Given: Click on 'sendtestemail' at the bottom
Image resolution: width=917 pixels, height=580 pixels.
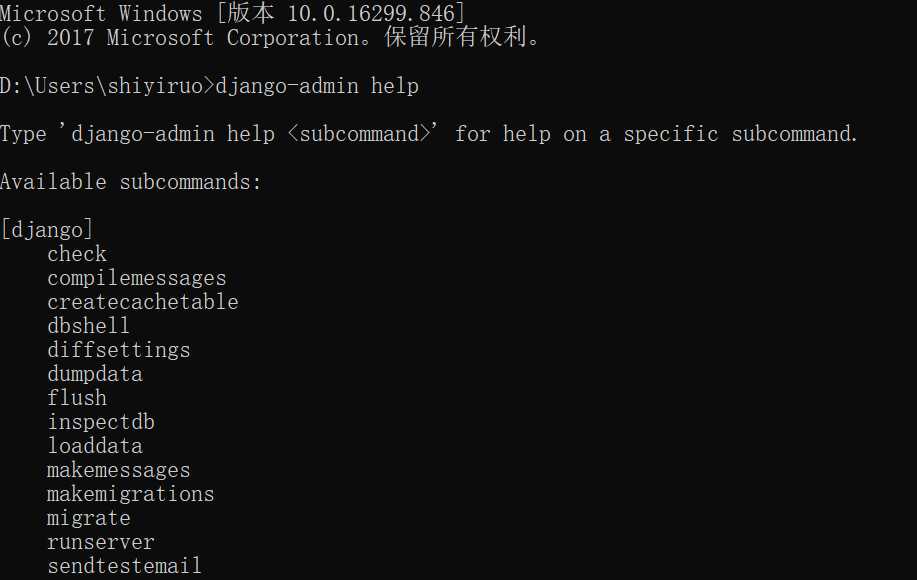Looking at the screenshot, I should [x=125, y=566].
